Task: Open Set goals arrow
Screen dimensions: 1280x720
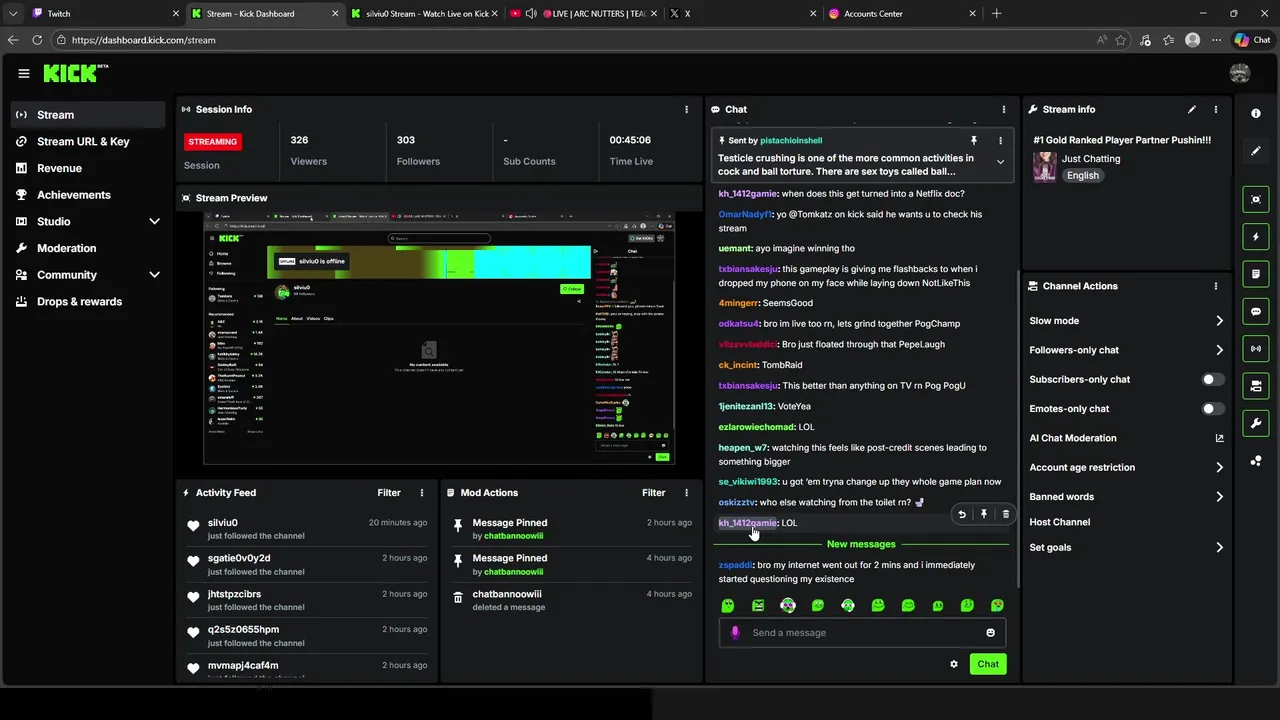Action: 1219,548
